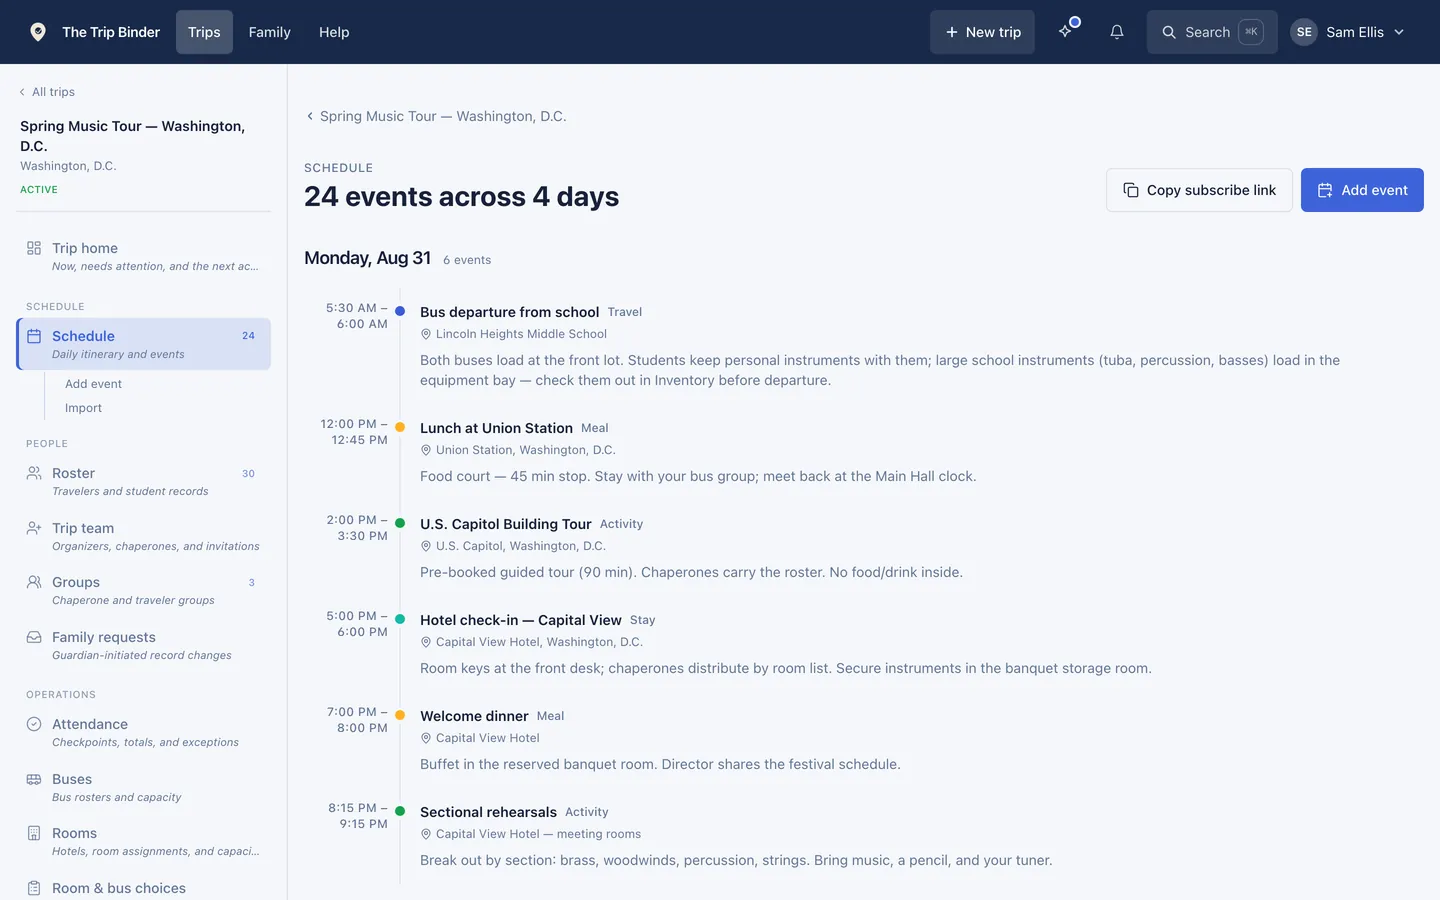Open the notifications bell
The width and height of the screenshot is (1440, 900).
point(1117,32)
